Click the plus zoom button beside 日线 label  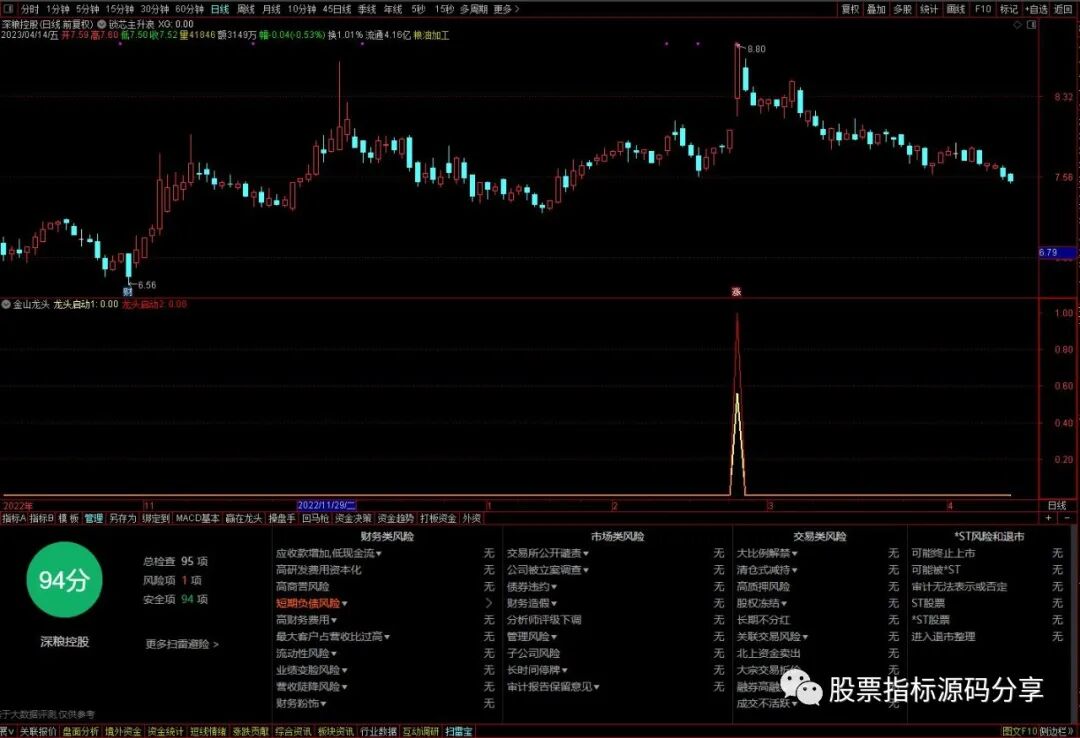click(x=1049, y=517)
